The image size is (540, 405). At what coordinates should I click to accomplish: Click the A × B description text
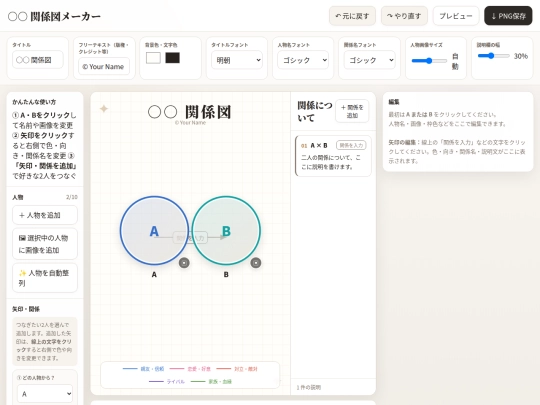click(x=331, y=162)
